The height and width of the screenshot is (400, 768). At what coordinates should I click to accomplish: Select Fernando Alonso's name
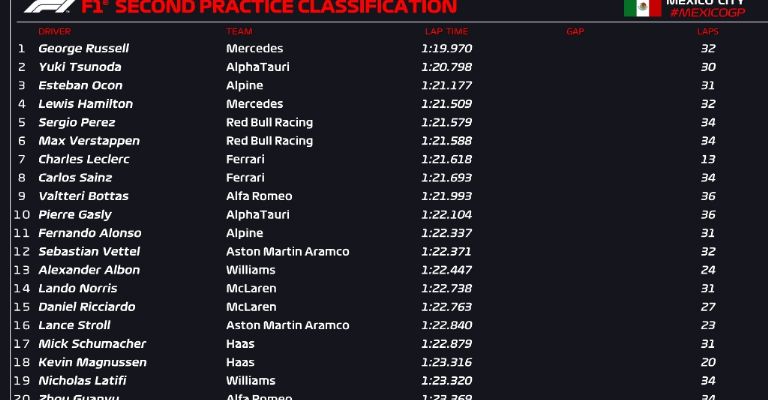(90, 233)
